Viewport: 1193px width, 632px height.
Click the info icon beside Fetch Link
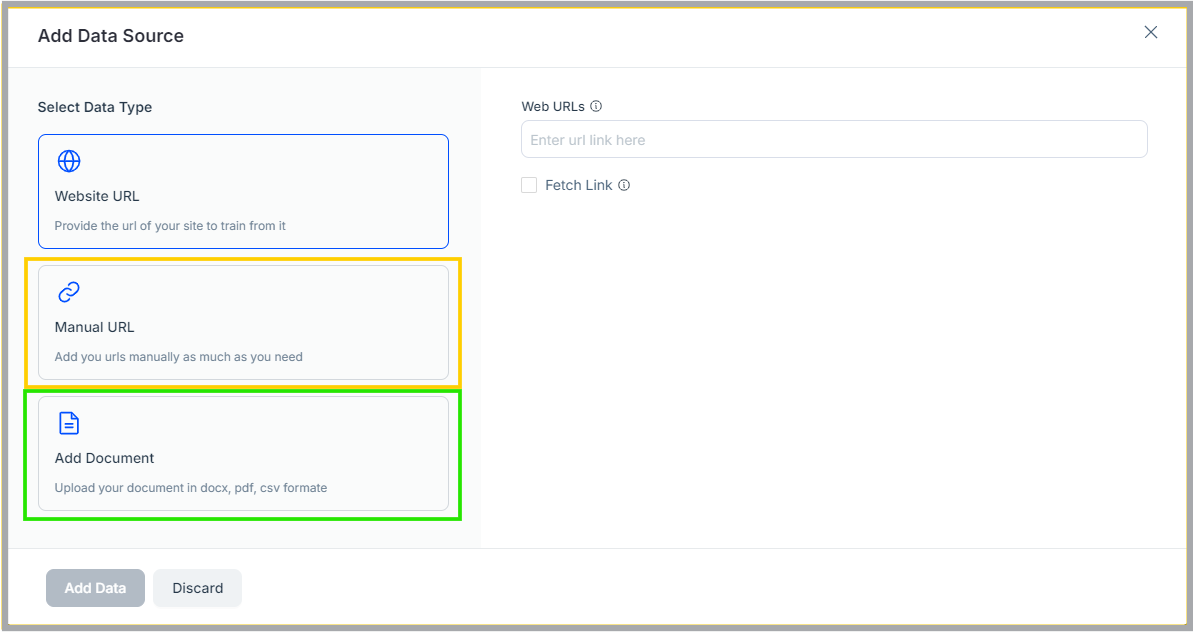624,185
